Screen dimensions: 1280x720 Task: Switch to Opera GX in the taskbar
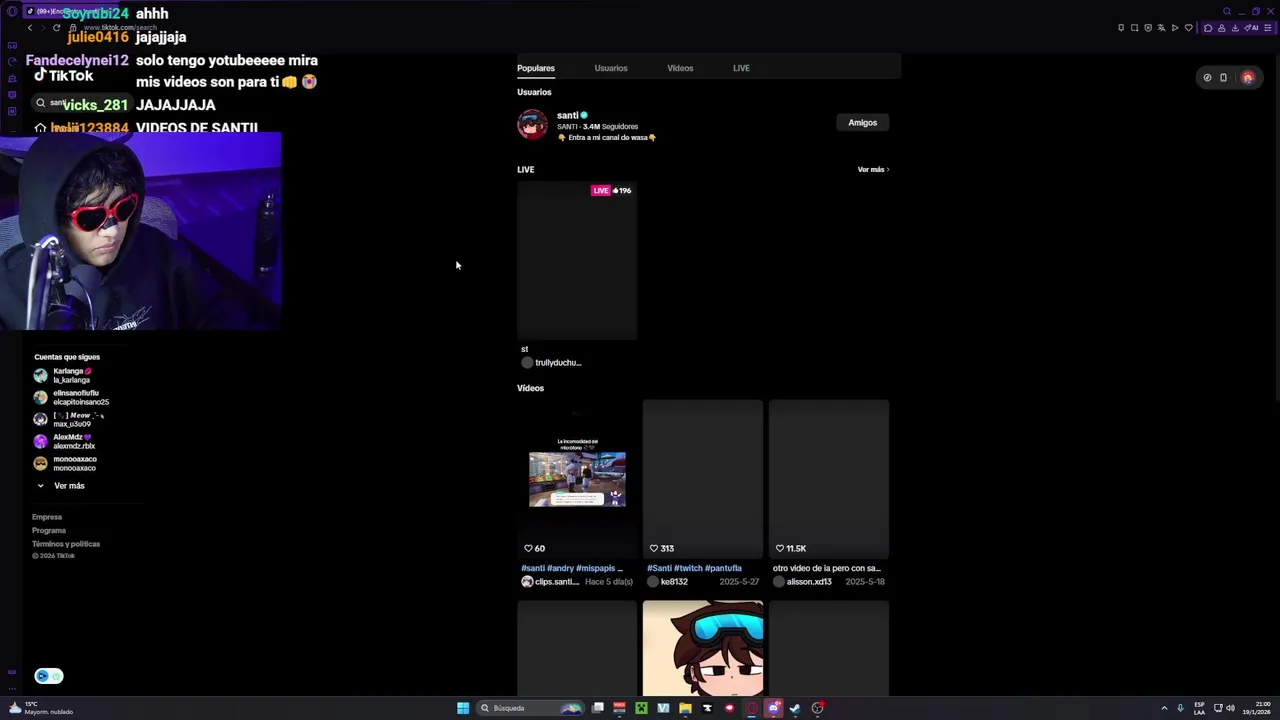(x=751, y=708)
